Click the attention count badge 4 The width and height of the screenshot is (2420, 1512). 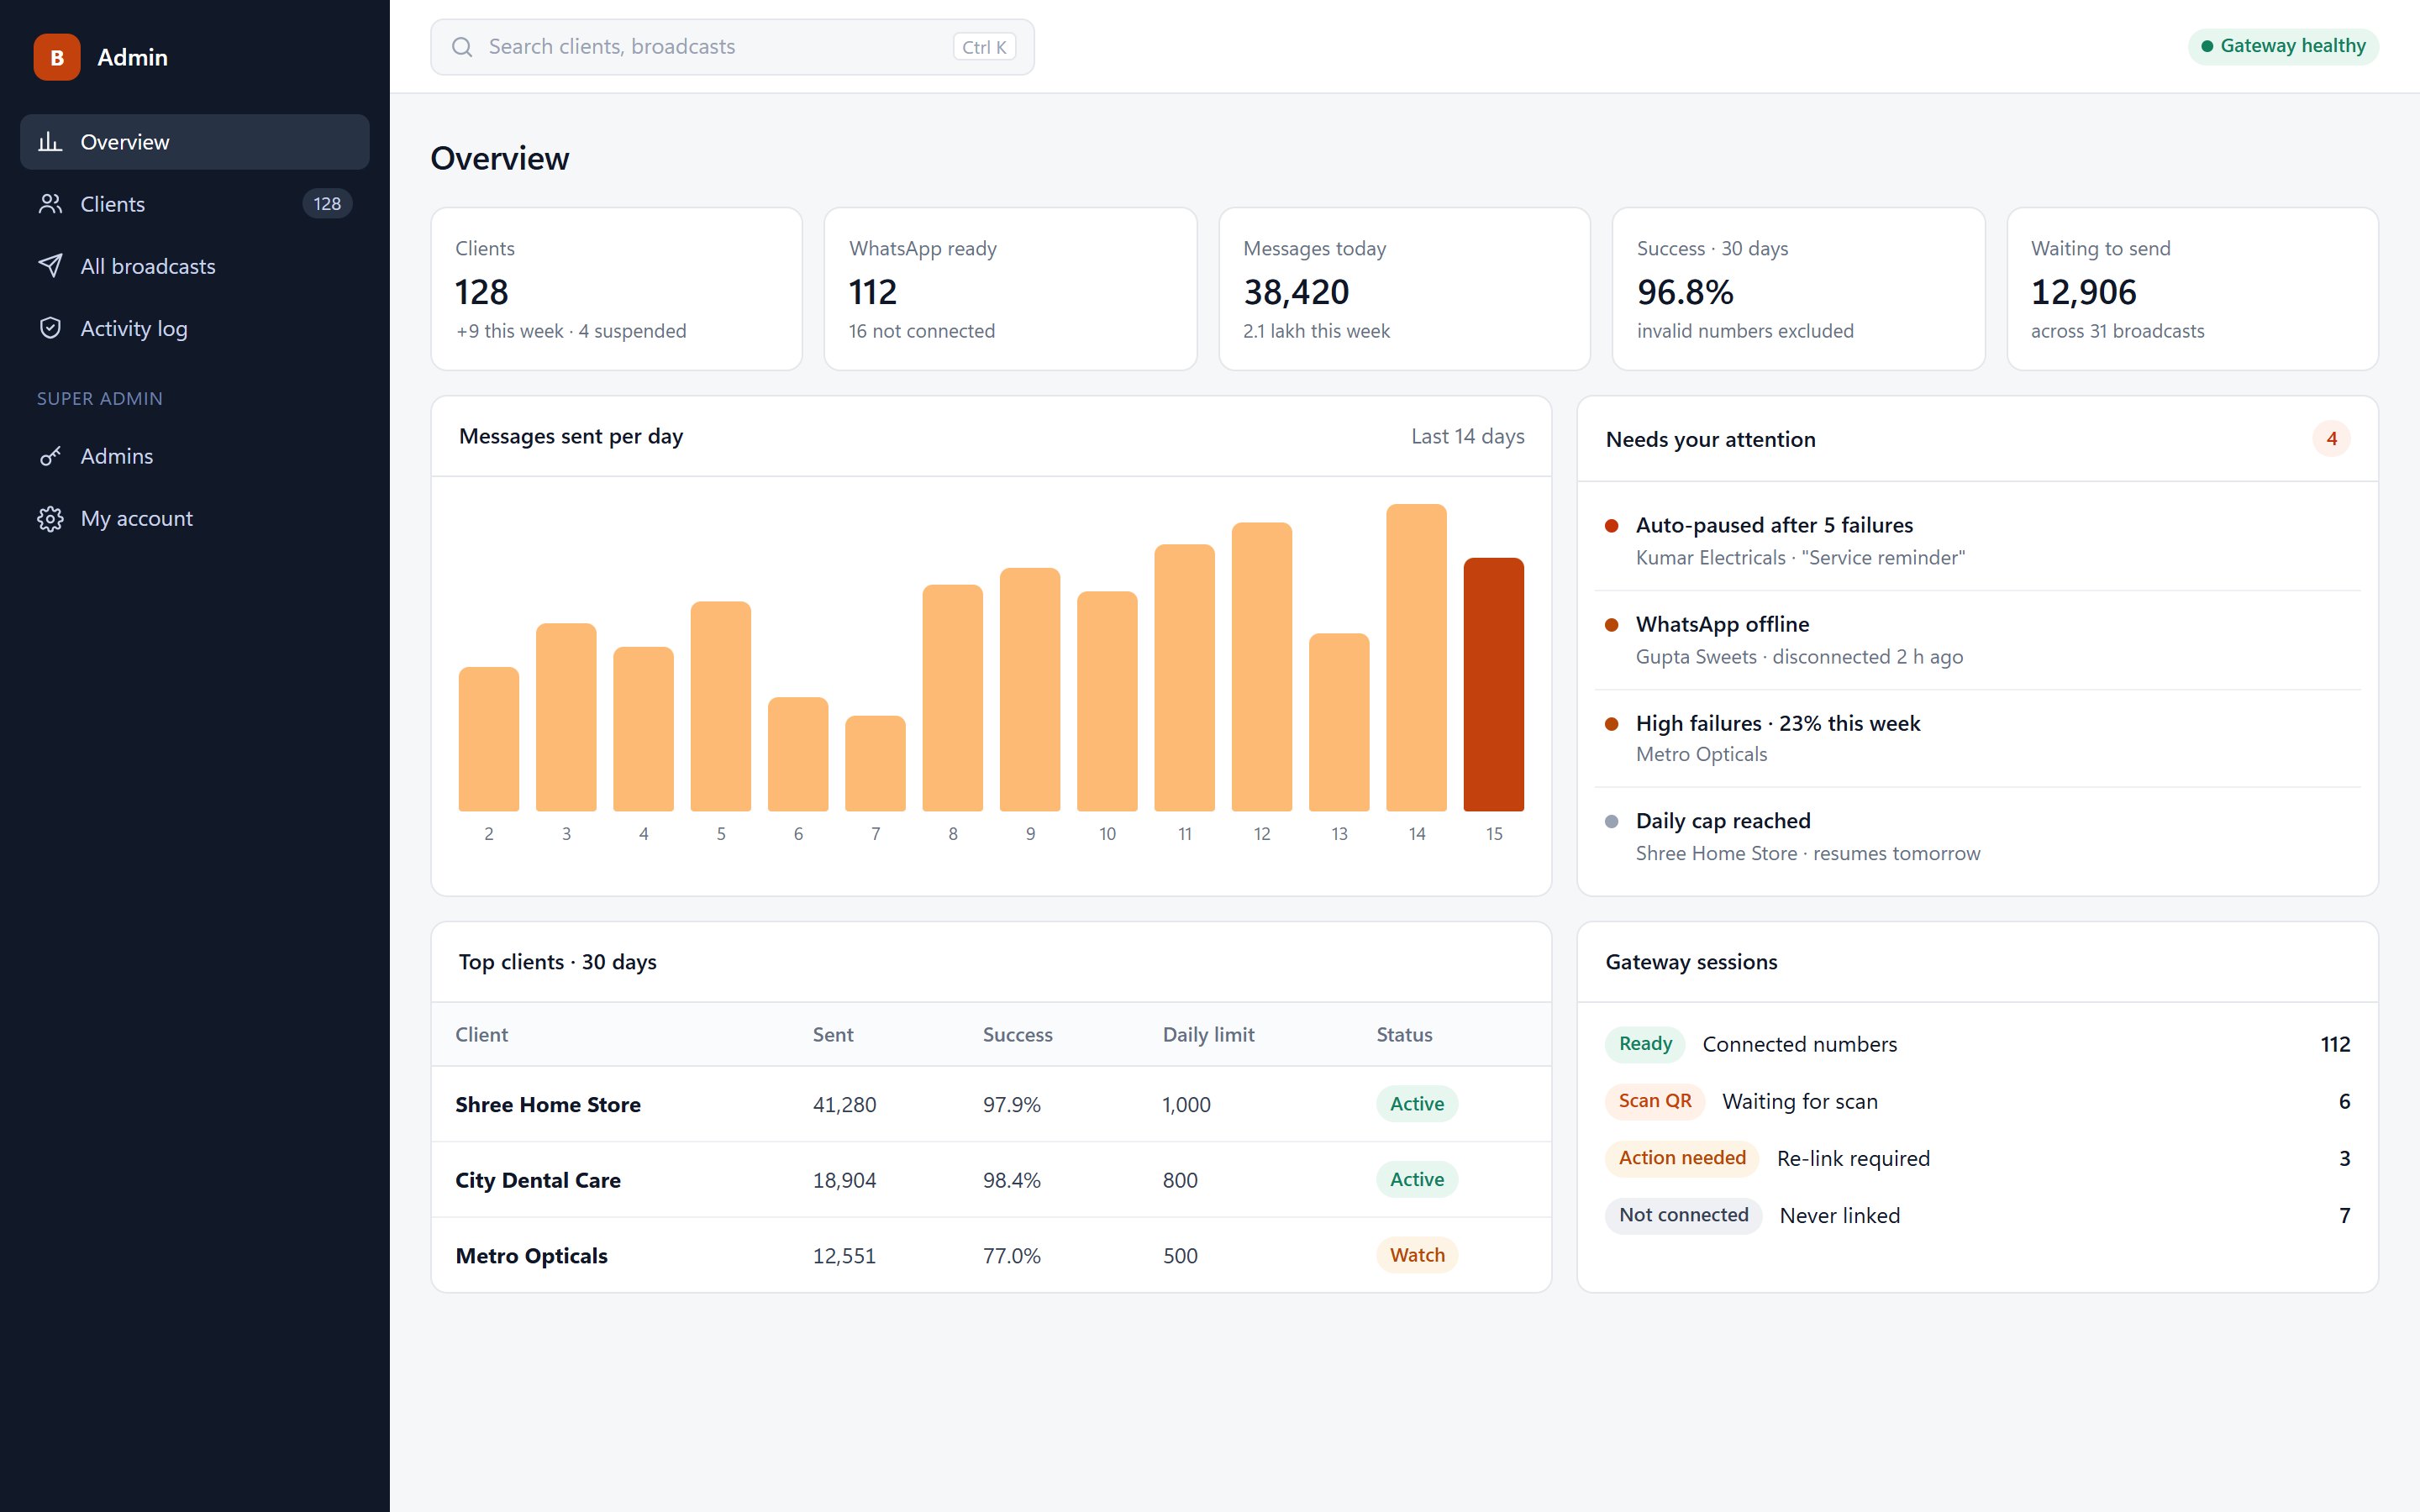pos(2331,439)
